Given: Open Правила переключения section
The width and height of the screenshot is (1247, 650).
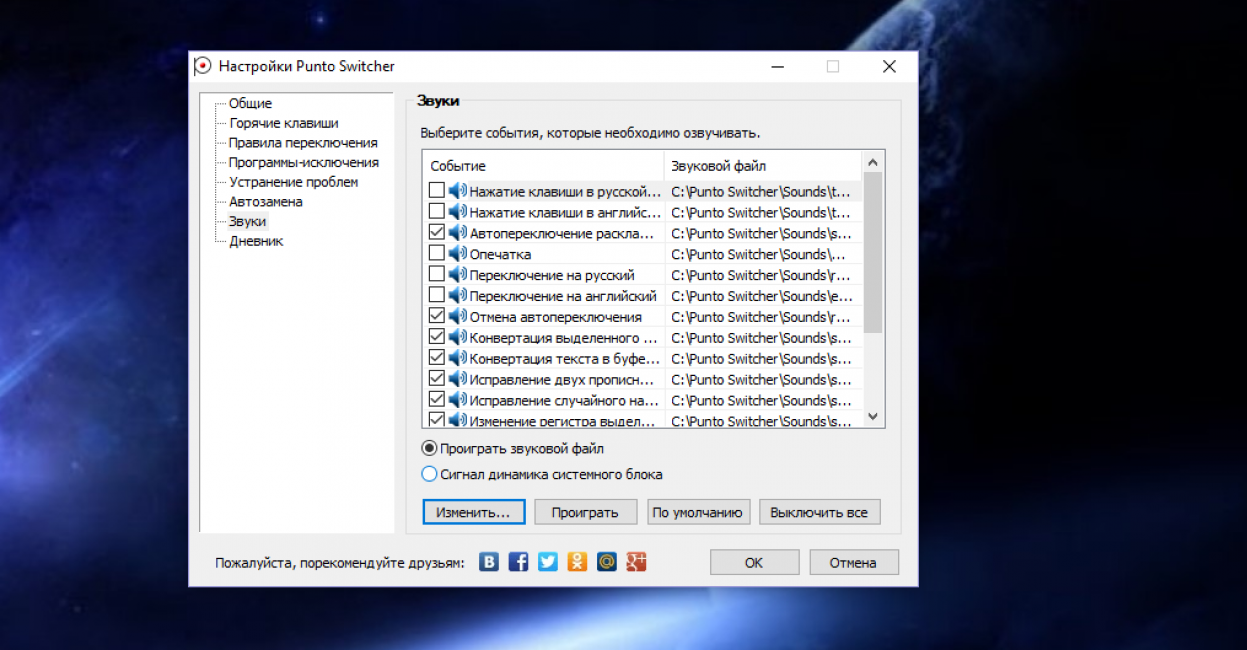Looking at the screenshot, I should 303,143.
